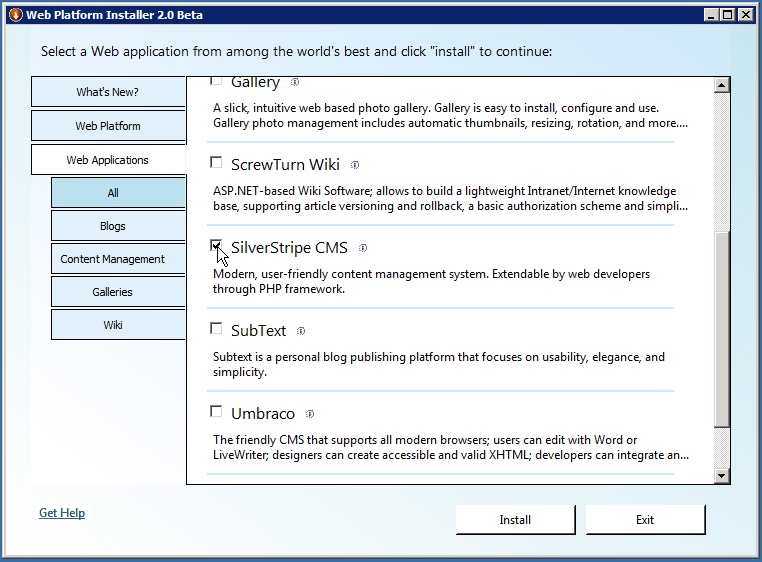Click the scrollbar down arrow
Viewport: 762px width, 562px height.
tap(722, 476)
